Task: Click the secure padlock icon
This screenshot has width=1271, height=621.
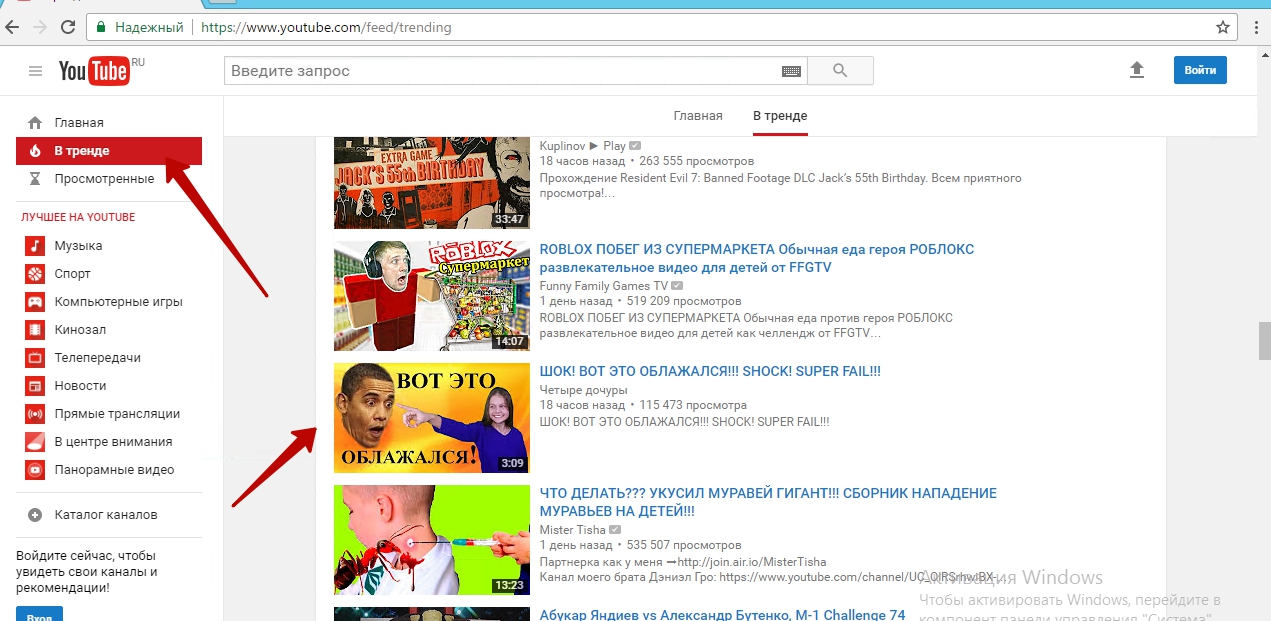Action: click(100, 27)
